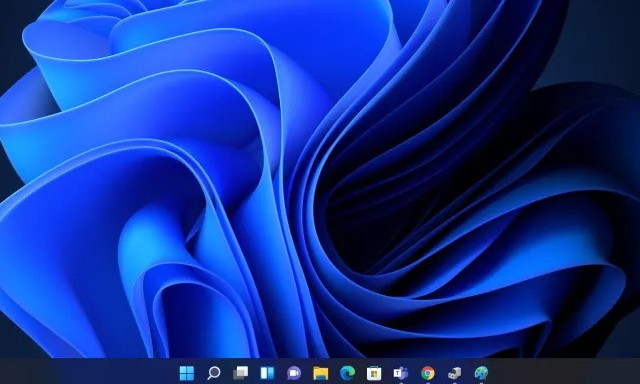640x384 pixels.
Task: Open Task View on the taskbar
Action: pos(240,373)
